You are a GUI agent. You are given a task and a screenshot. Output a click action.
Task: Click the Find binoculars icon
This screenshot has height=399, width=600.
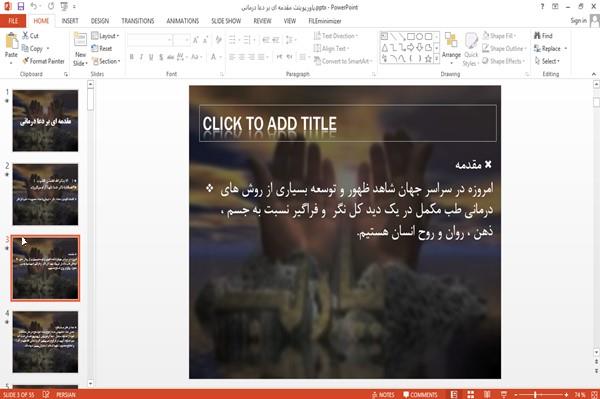pyautogui.click(x=537, y=36)
